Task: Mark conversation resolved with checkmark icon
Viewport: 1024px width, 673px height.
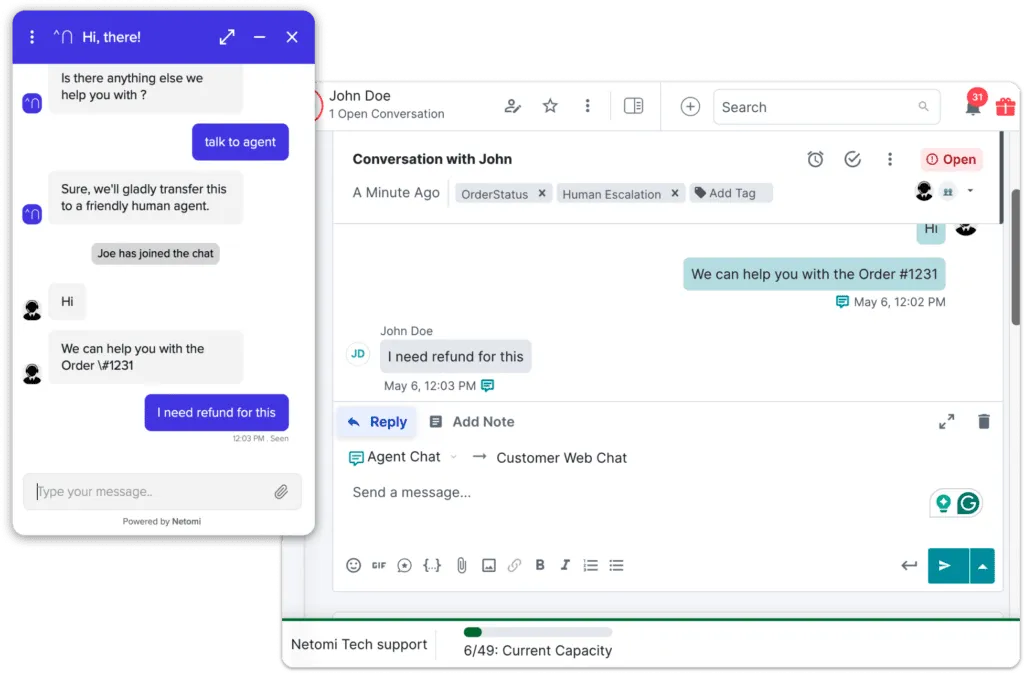Action: tap(852, 159)
